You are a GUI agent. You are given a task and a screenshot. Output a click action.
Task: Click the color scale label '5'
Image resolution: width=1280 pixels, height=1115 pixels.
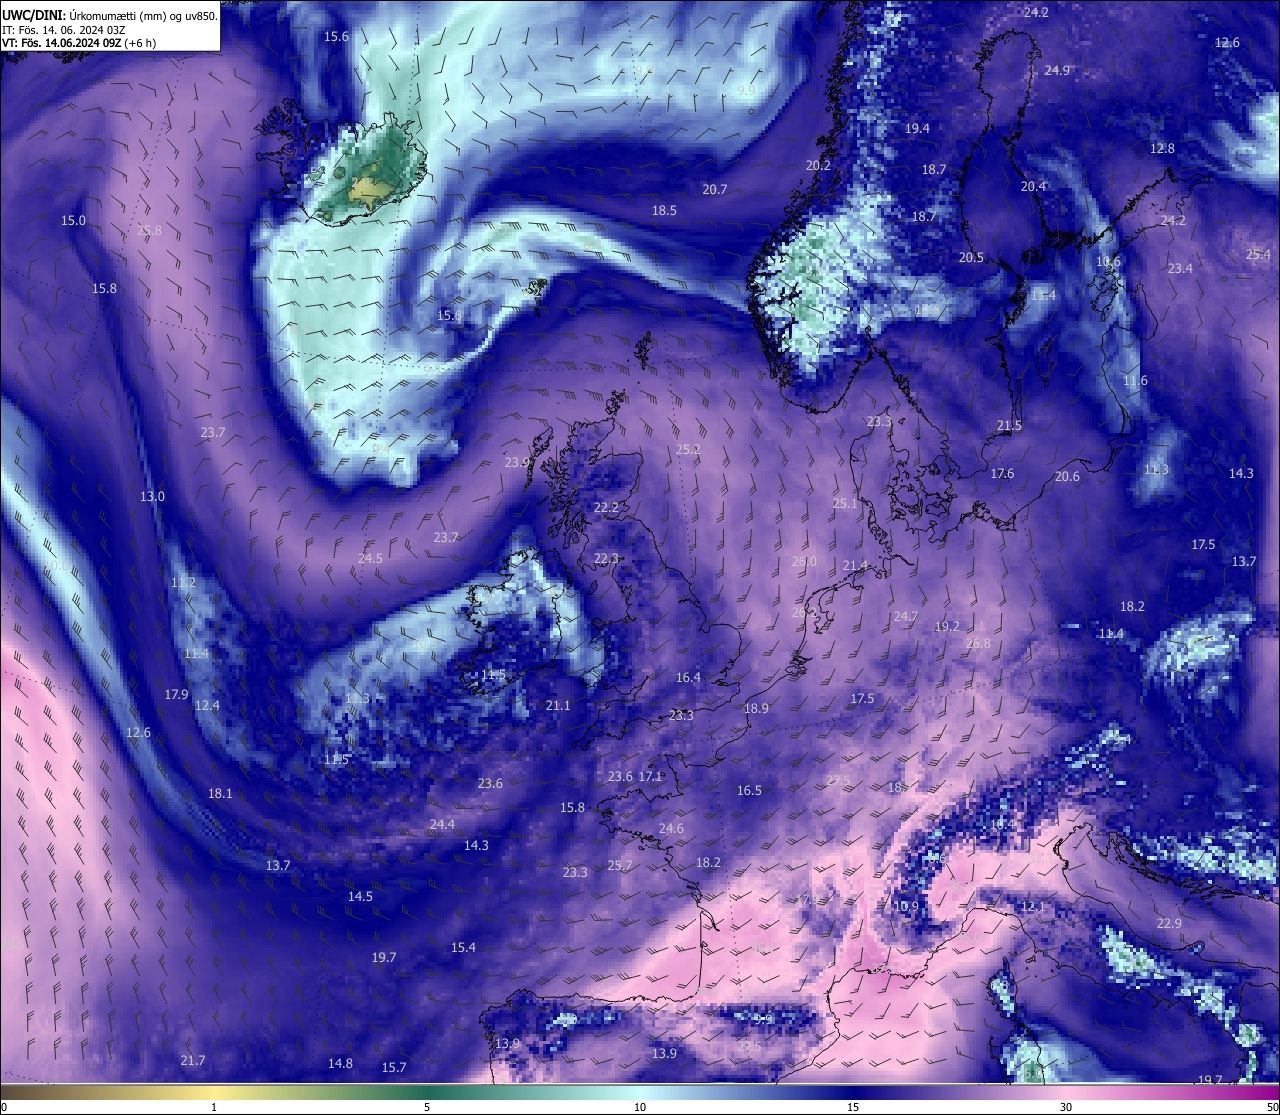tap(427, 1107)
